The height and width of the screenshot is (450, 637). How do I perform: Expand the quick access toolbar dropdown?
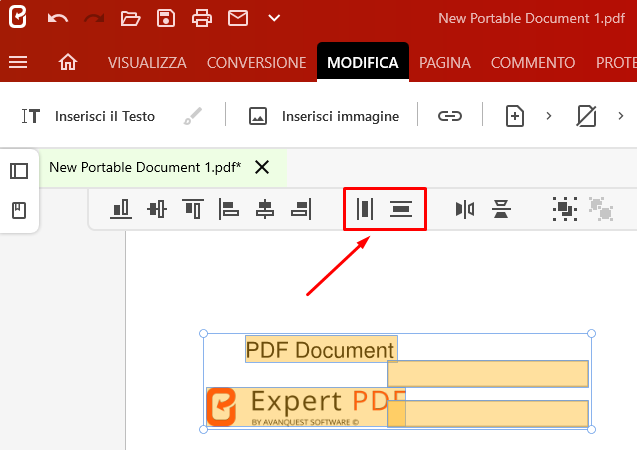[x=274, y=18]
